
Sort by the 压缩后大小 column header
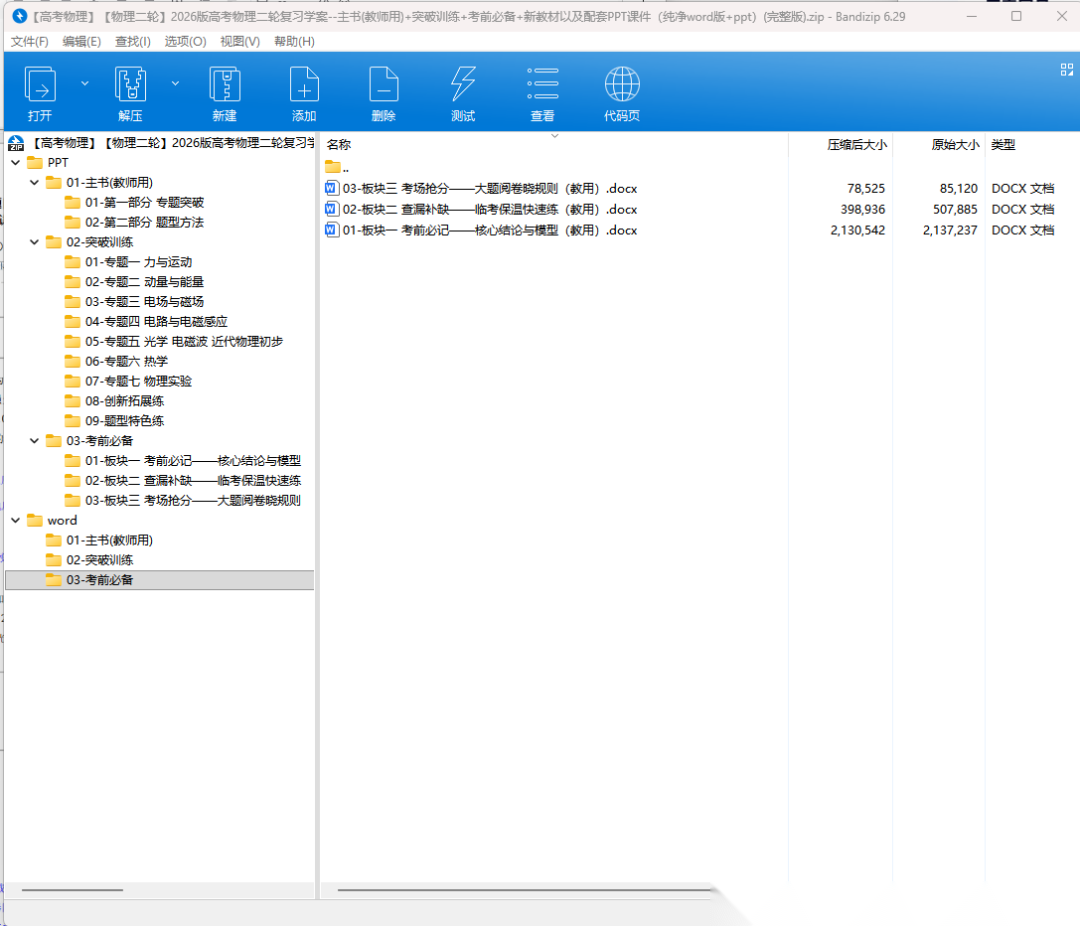tap(856, 145)
